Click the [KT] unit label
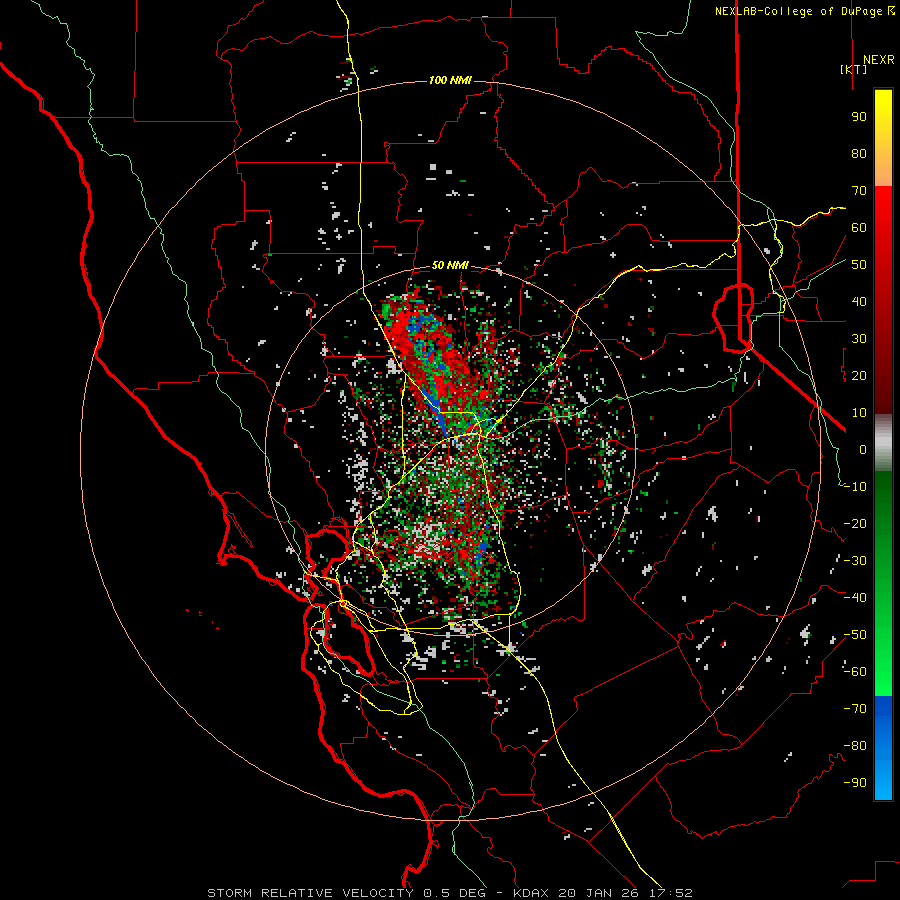900x900 pixels. coord(854,69)
